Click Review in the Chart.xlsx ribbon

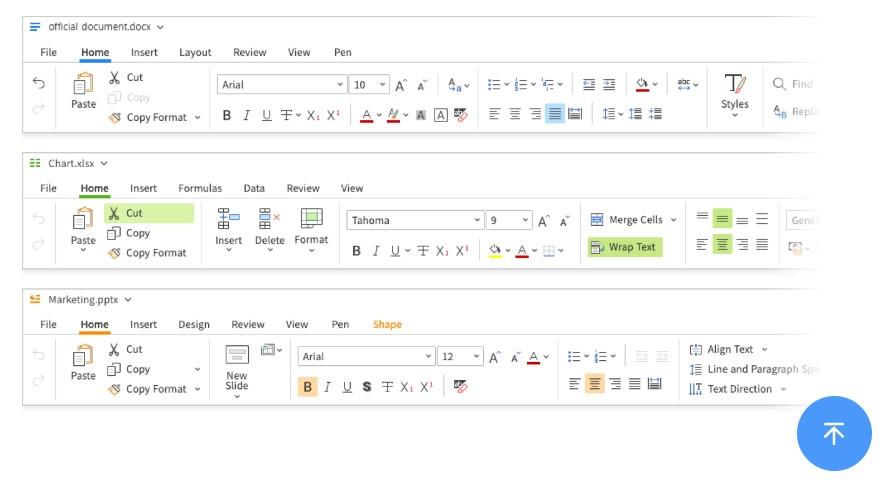pos(303,188)
